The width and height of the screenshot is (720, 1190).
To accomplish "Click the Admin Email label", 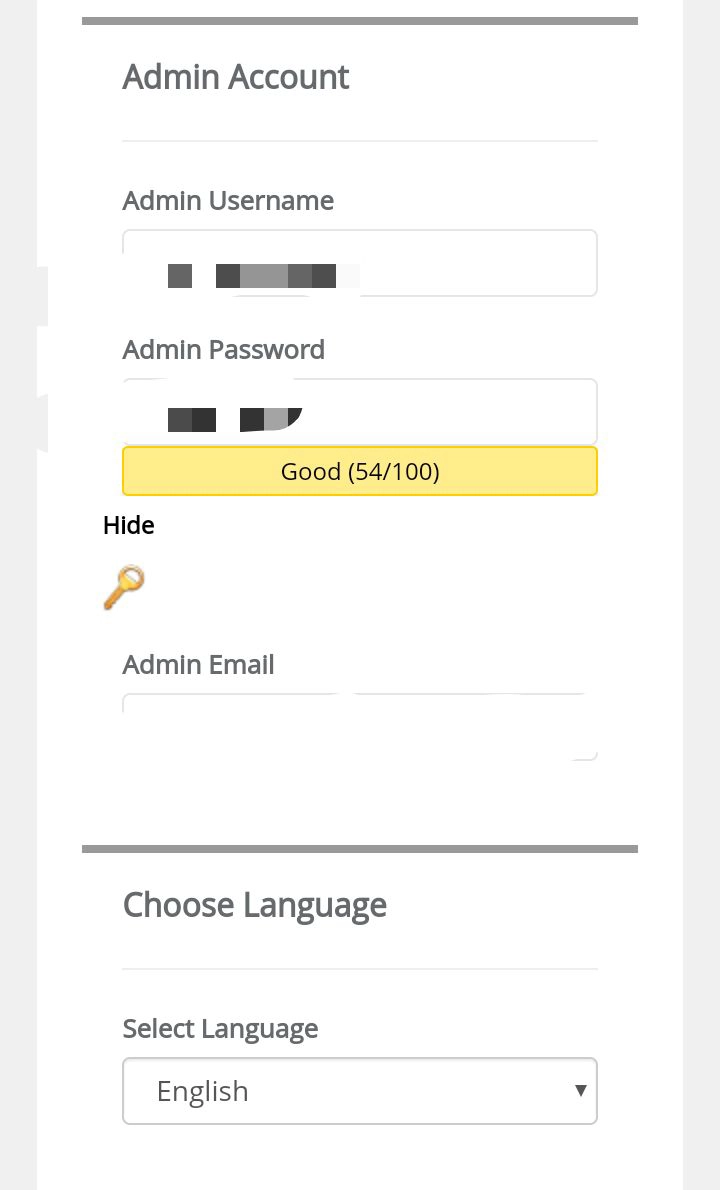I will click(x=198, y=664).
